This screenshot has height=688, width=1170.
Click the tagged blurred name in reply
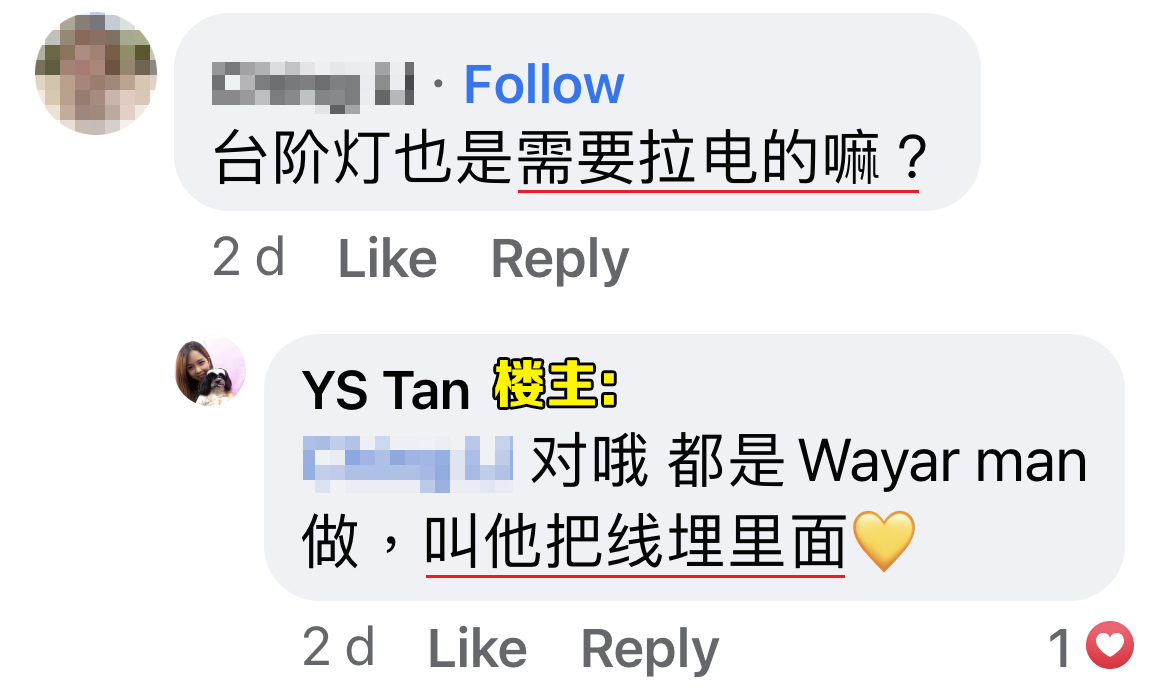pos(407,463)
